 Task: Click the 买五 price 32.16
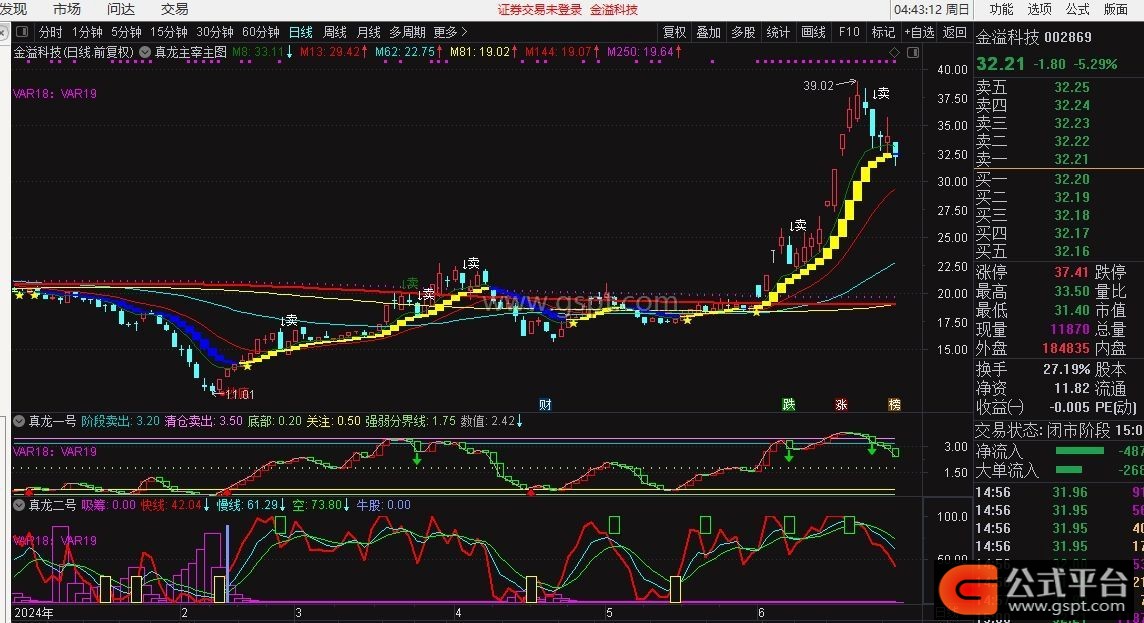click(x=1072, y=252)
